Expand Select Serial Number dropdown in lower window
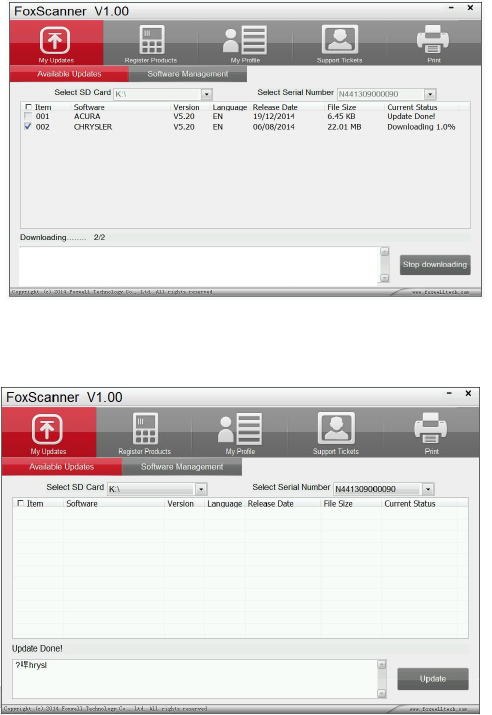 pos(428,489)
